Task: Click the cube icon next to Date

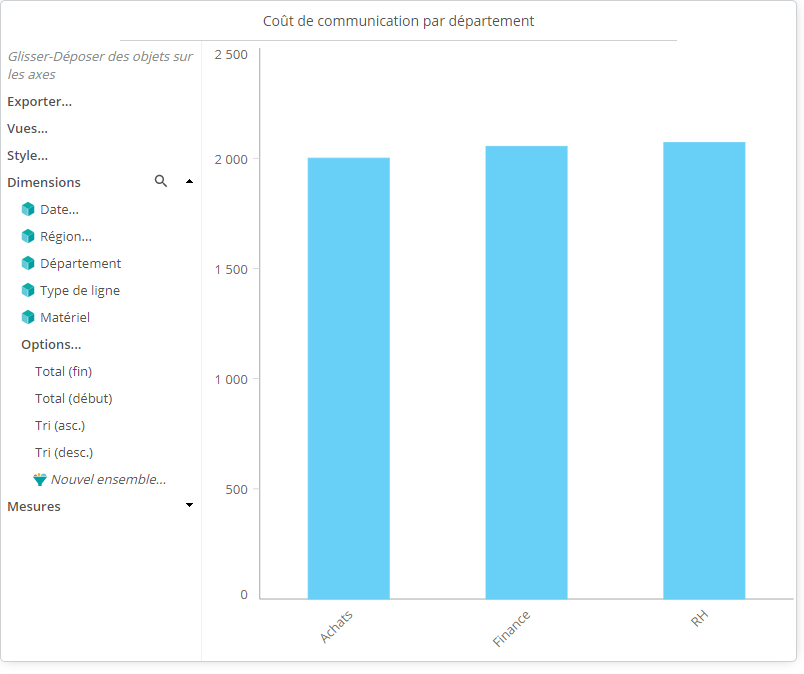Action: click(28, 209)
